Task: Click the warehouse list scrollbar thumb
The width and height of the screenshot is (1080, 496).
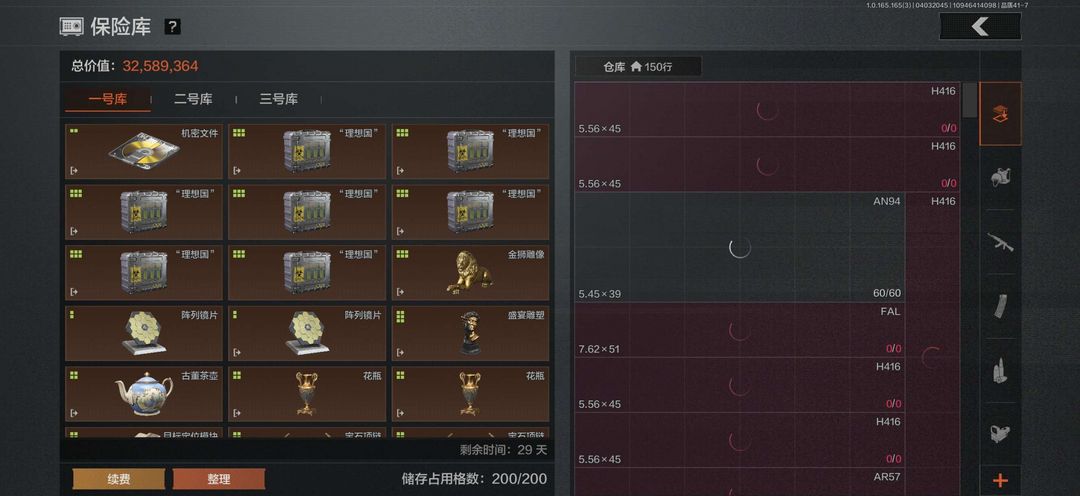Action: tap(970, 100)
